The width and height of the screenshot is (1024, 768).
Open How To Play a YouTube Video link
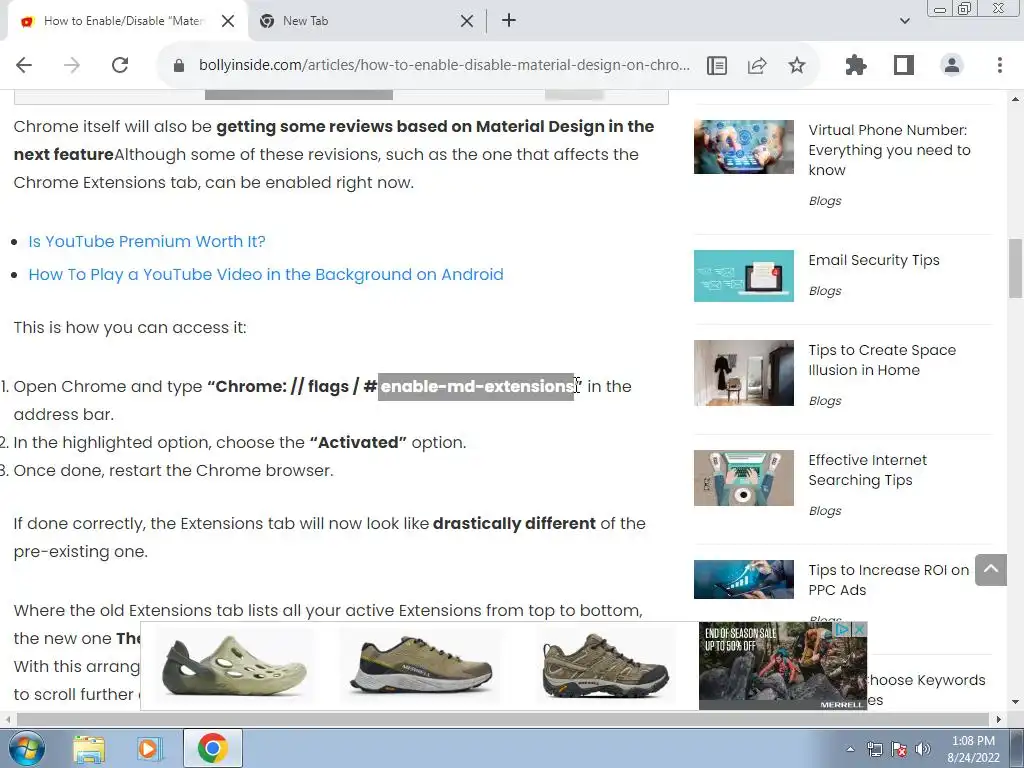click(x=266, y=274)
